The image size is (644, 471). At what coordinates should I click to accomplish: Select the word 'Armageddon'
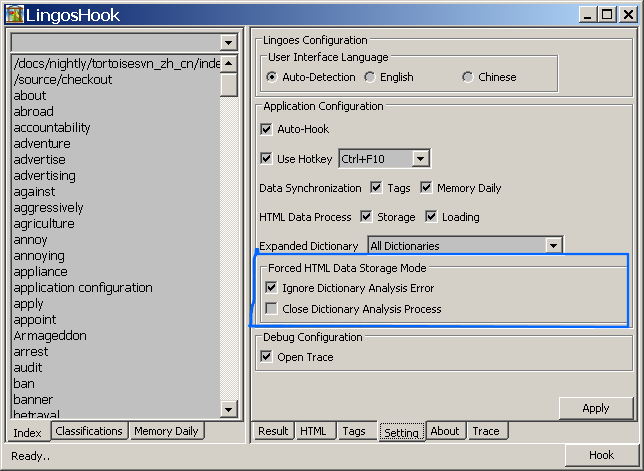pyautogui.click(x=116, y=335)
